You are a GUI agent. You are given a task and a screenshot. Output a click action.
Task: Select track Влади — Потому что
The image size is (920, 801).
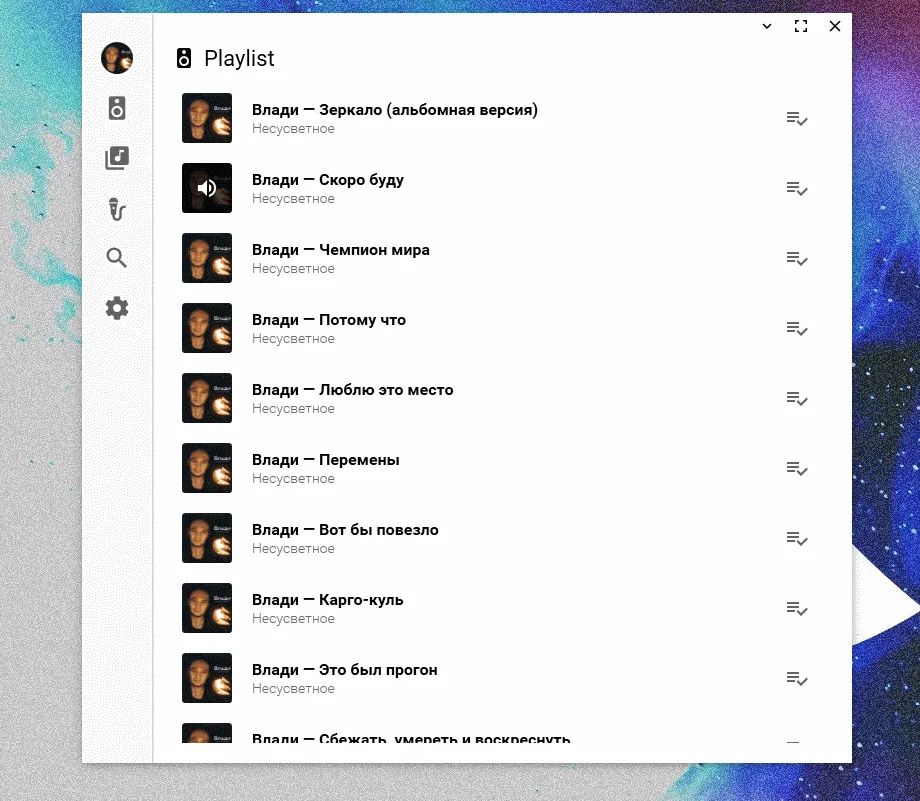pyautogui.click(x=329, y=320)
